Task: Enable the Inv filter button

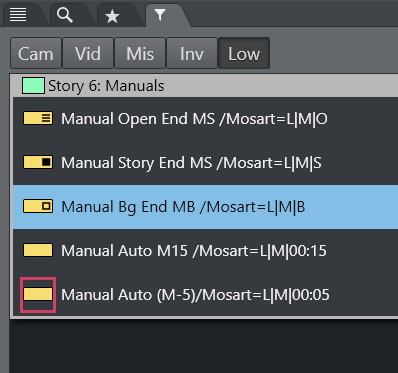Action: [192, 53]
